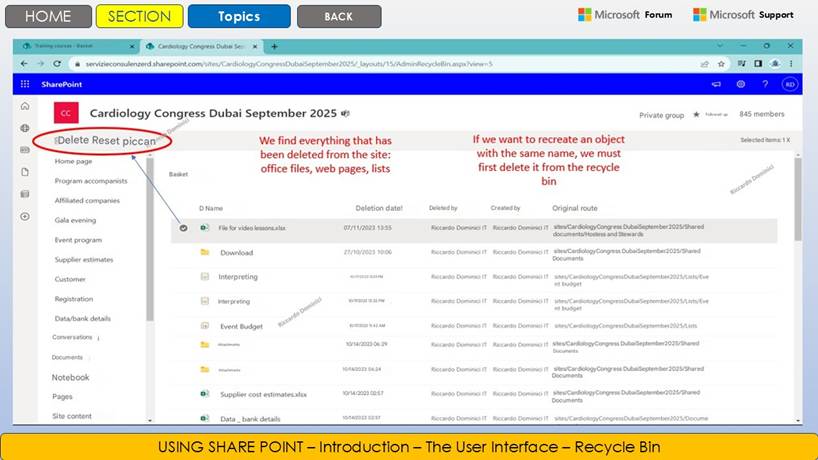The width and height of the screenshot is (818, 460).
Task: Open Documents in site navigation
Action: tap(67, 357)
